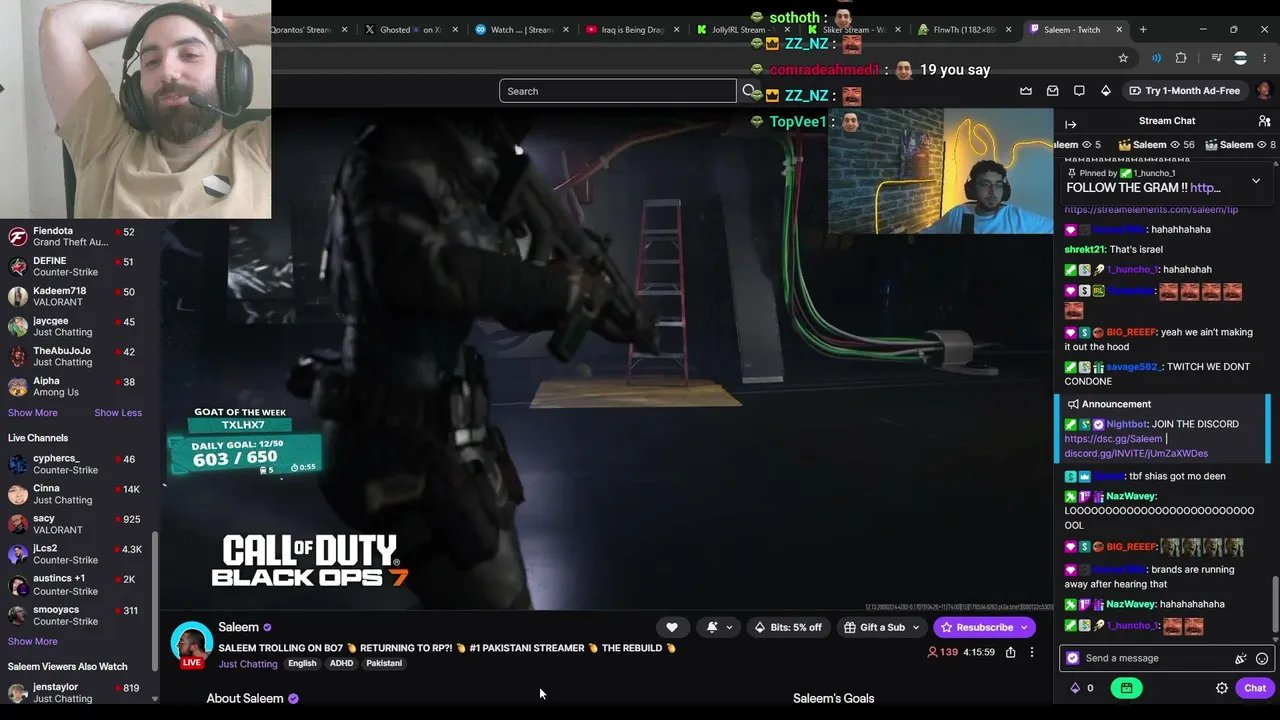The image size is (1280, 720).
Task: Switch to the Ghosted on X tab
Action: tap(410, 30)
